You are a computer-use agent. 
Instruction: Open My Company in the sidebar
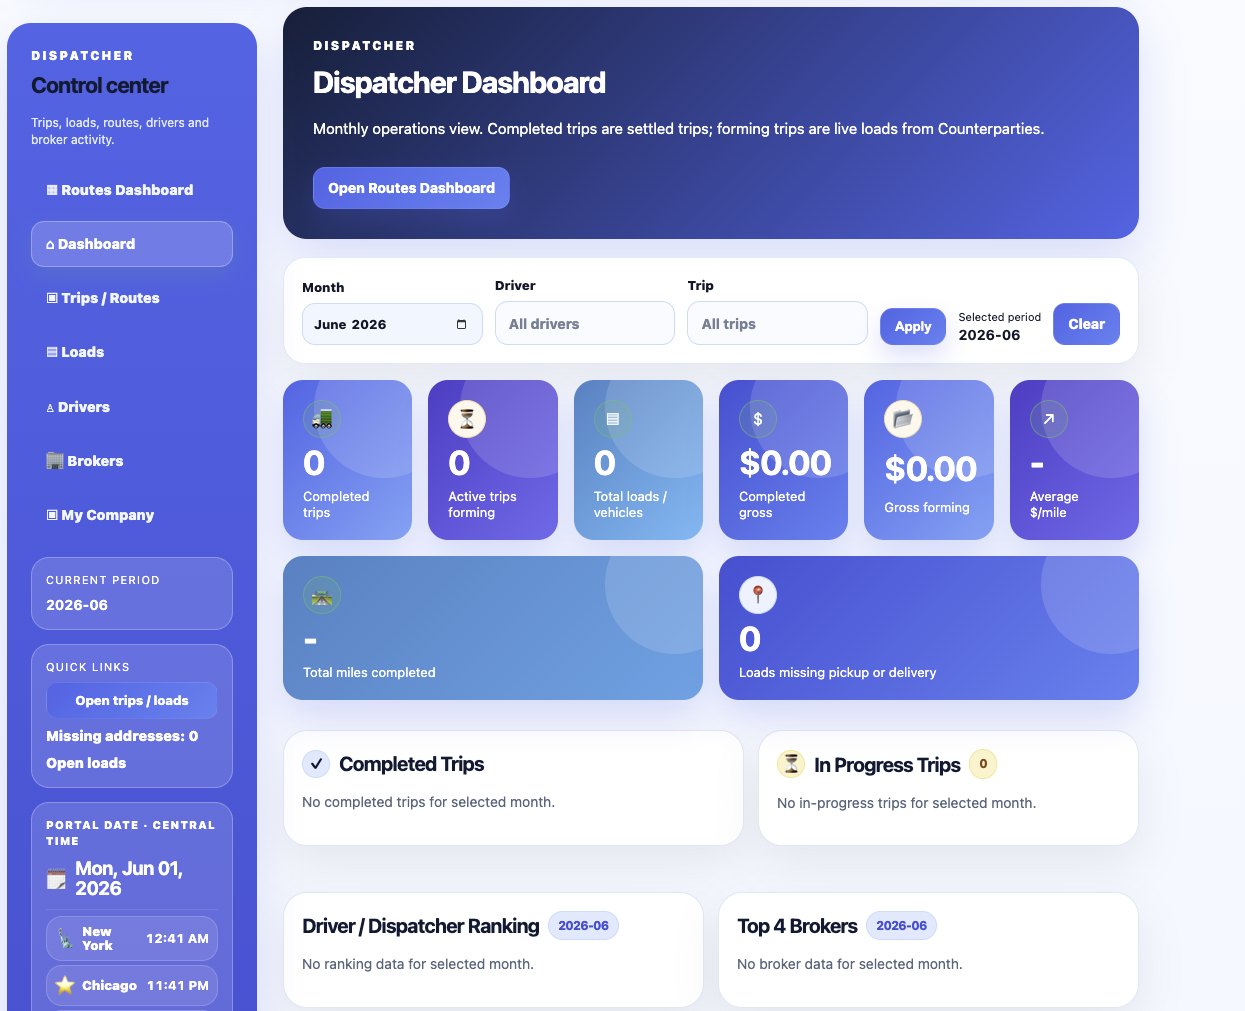click(x=132, y=515)
